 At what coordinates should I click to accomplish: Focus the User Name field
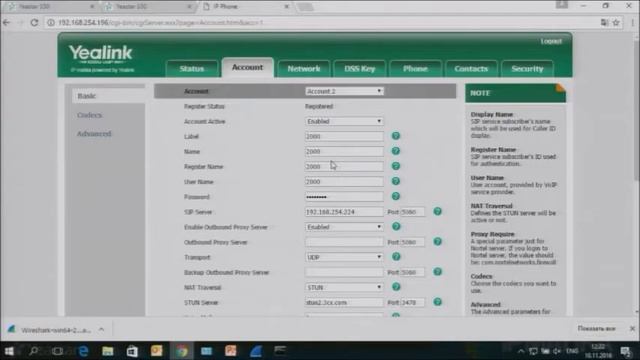pos(344,182)
